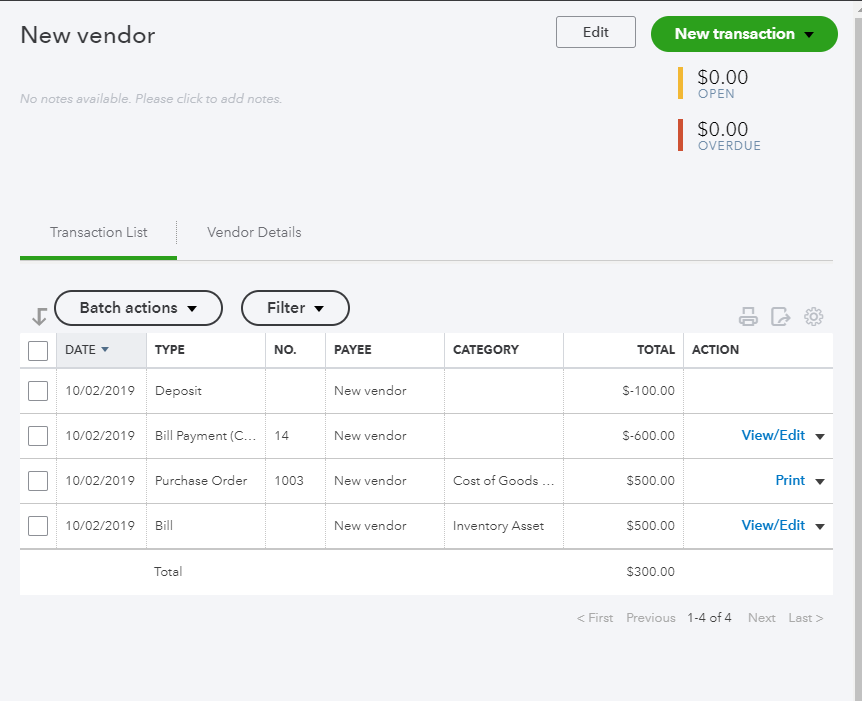Click the Cost of Goods category cell
The image size is (862, 701).
click(503, 481)
